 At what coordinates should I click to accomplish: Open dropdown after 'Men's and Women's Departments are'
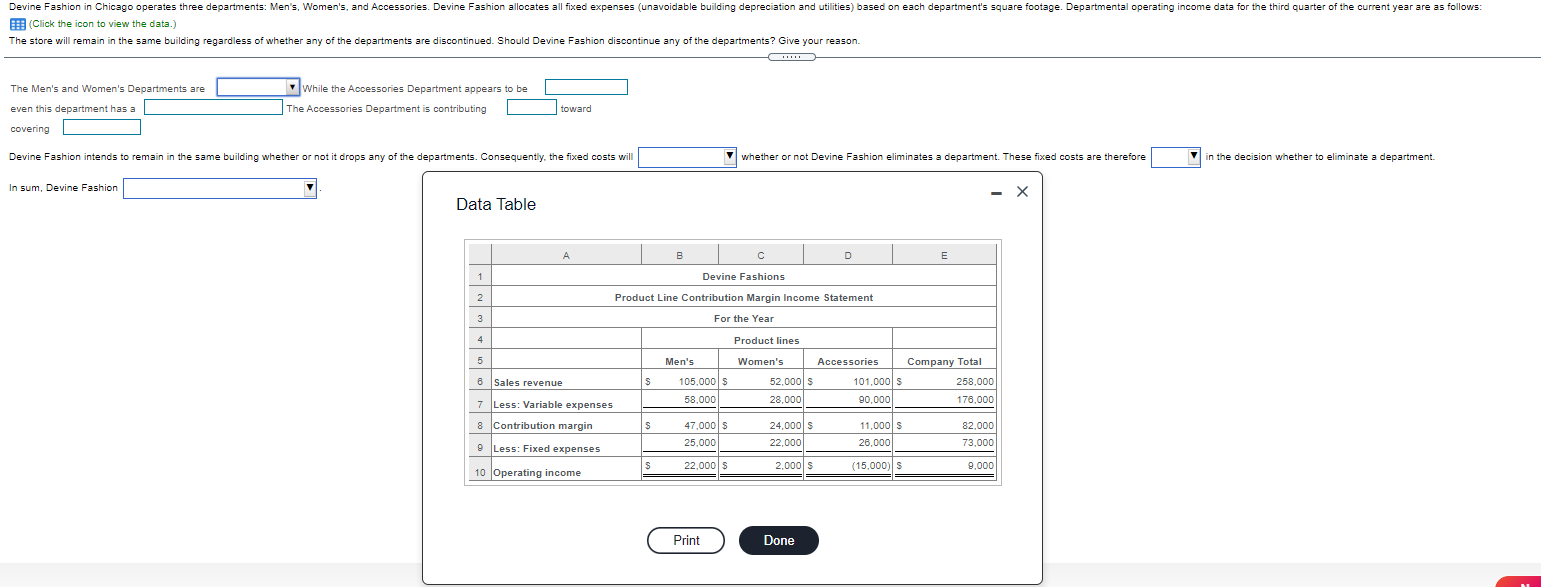coord(259,87)
